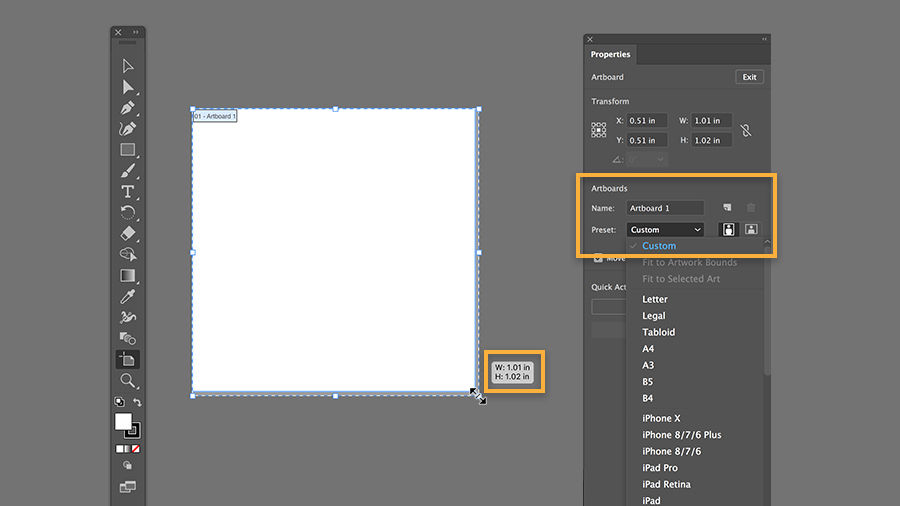Screen dimensions: 900x506
Task: Switch to the Properties tab
Action: [x=610, y=55]
